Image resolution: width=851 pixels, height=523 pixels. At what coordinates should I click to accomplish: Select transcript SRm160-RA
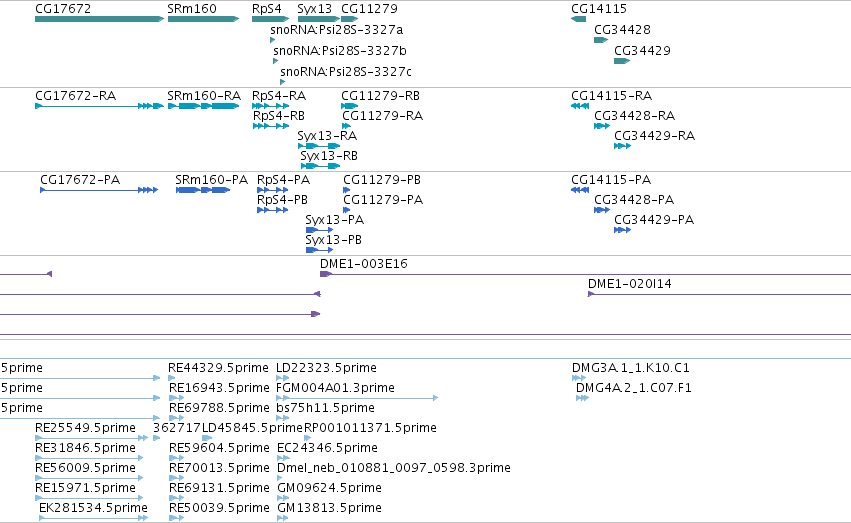click(204, 96)
